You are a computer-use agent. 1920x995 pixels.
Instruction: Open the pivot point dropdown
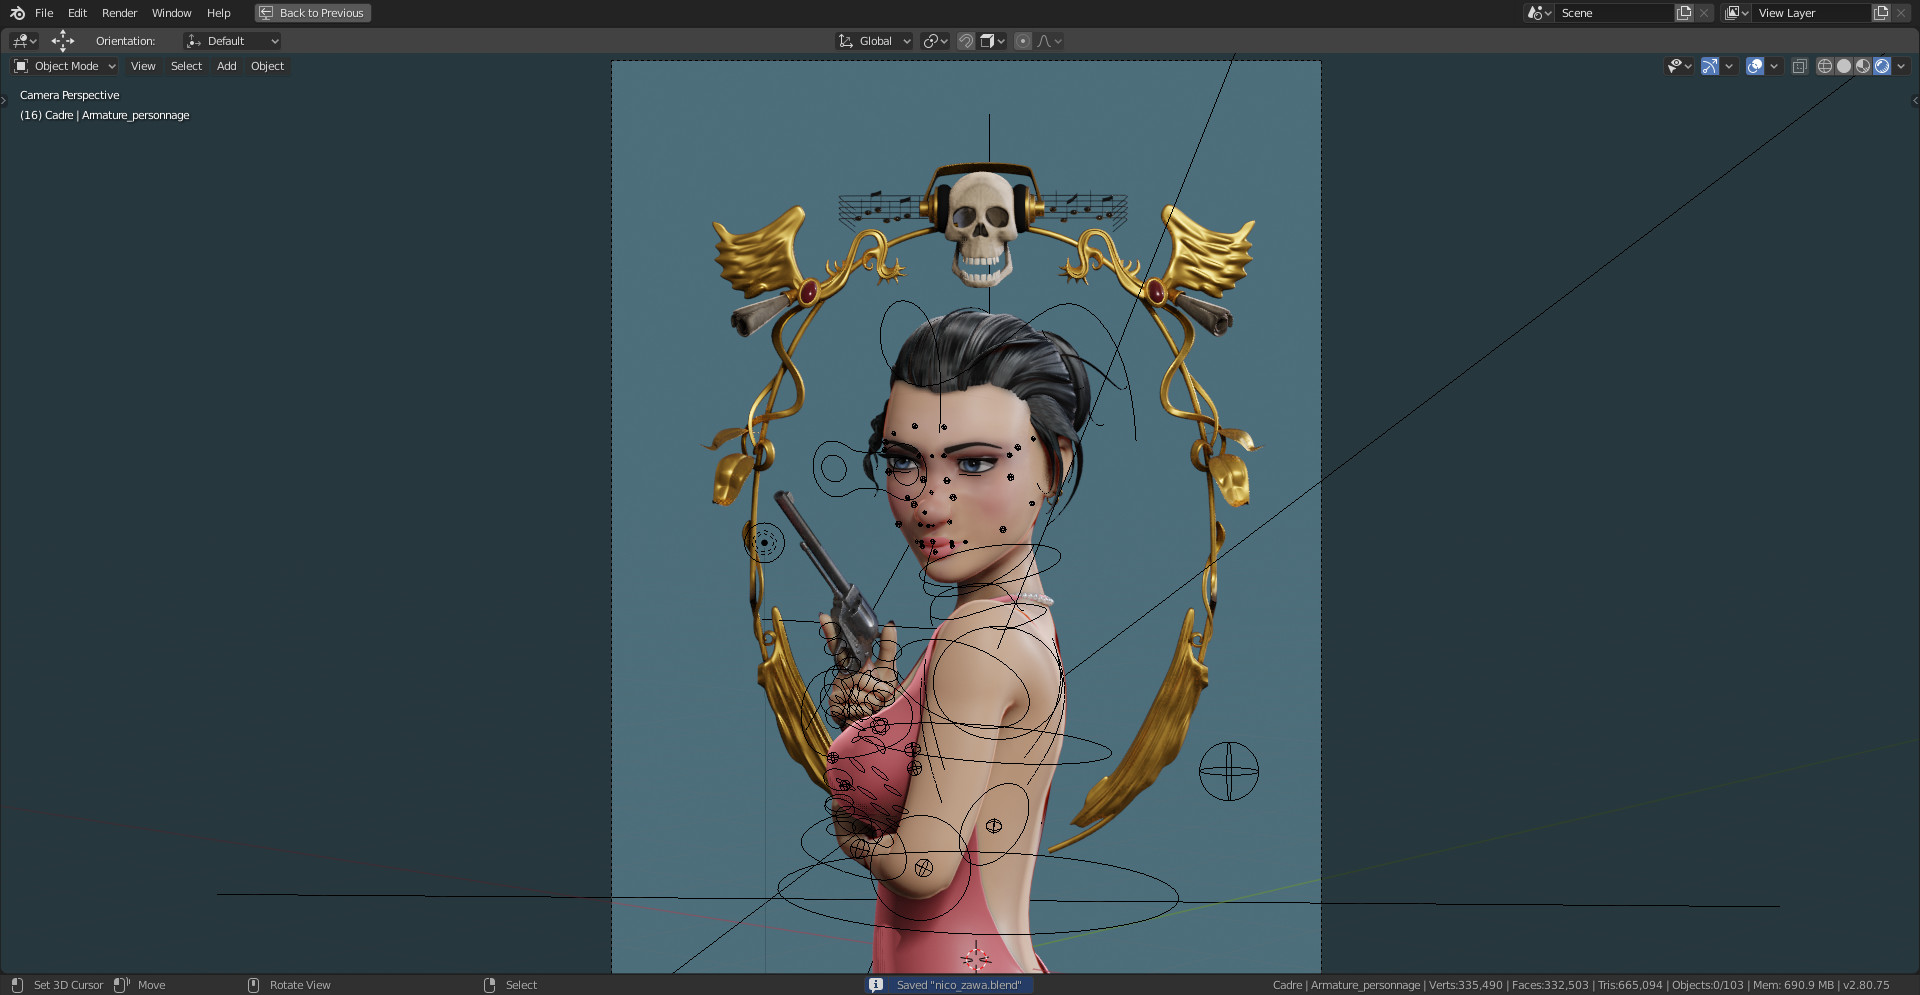click(935, 41)
